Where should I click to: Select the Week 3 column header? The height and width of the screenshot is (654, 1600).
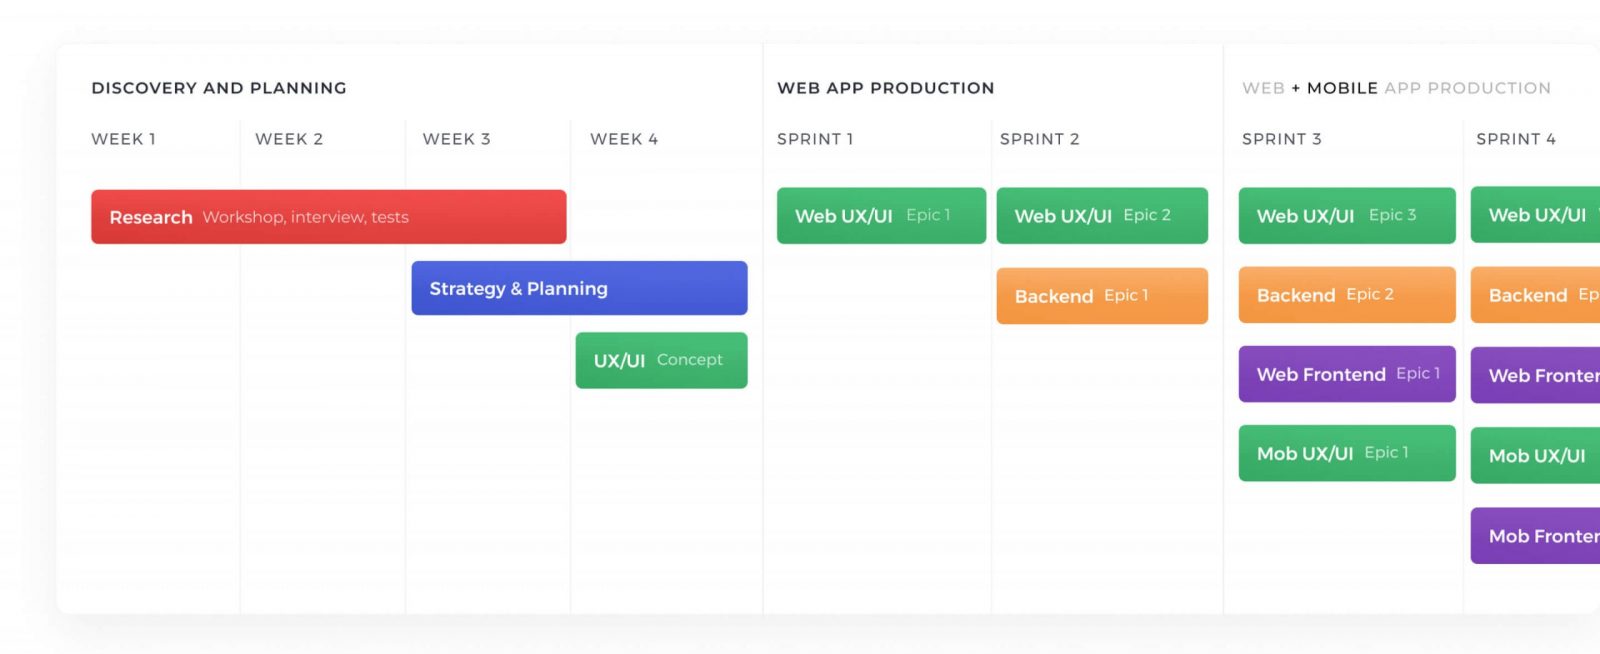click(x=456, y=139)
